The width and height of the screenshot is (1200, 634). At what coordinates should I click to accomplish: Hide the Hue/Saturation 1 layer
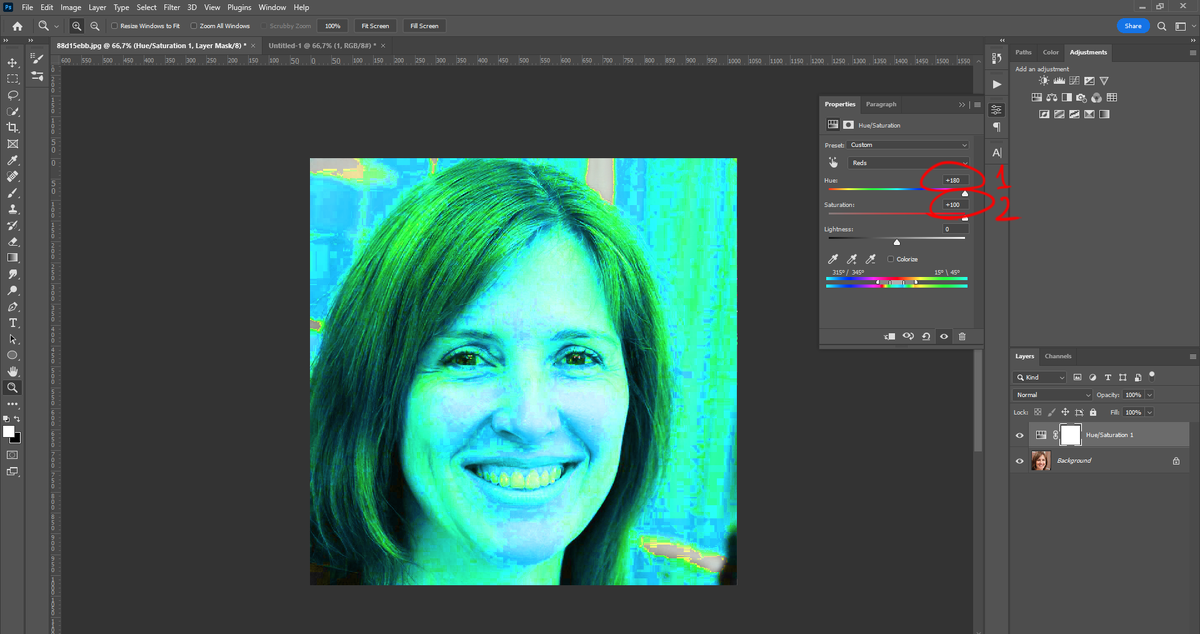(x=1019, y=435)
